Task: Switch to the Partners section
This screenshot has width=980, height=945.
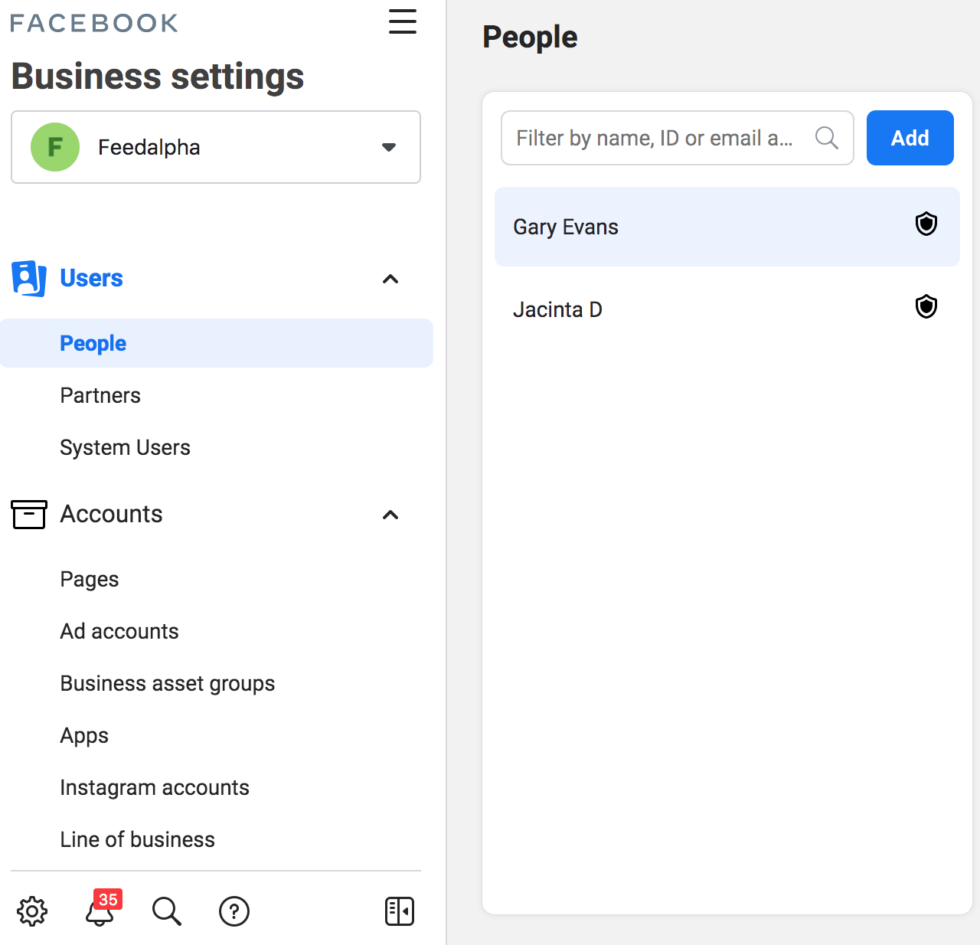Action: coord(100,395)
